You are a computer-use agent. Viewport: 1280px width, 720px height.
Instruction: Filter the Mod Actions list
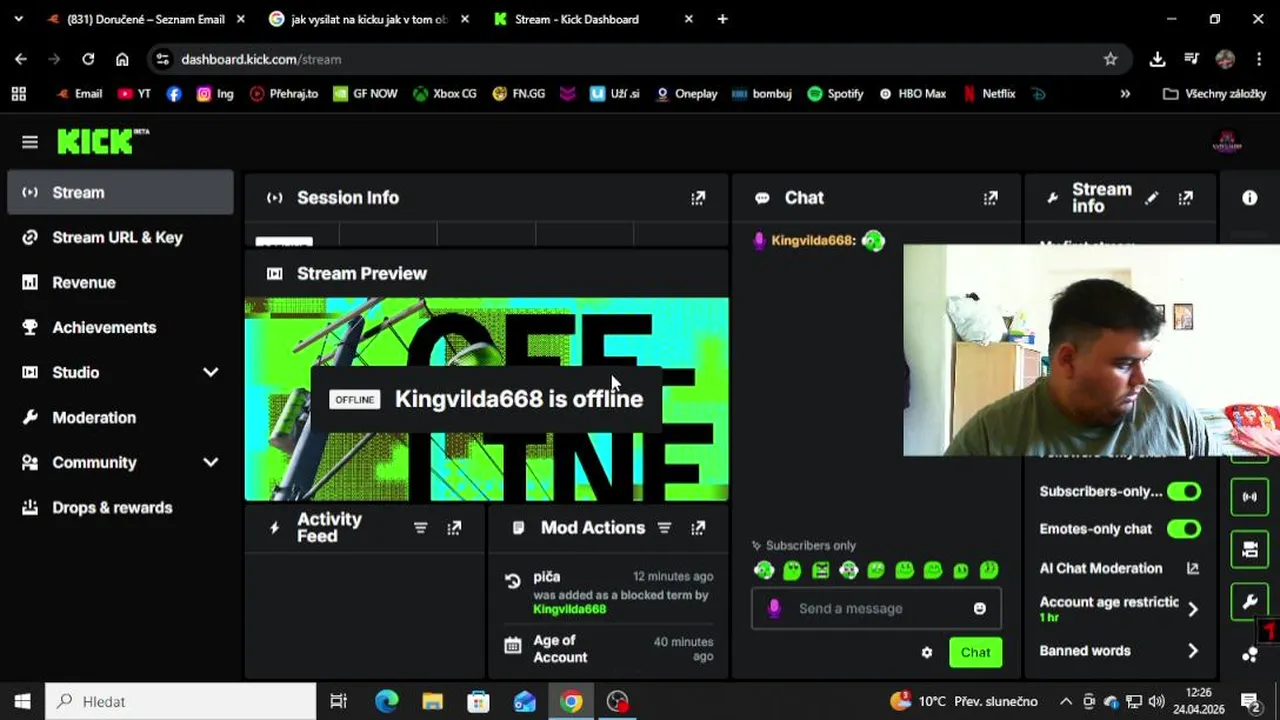[664, 528]
